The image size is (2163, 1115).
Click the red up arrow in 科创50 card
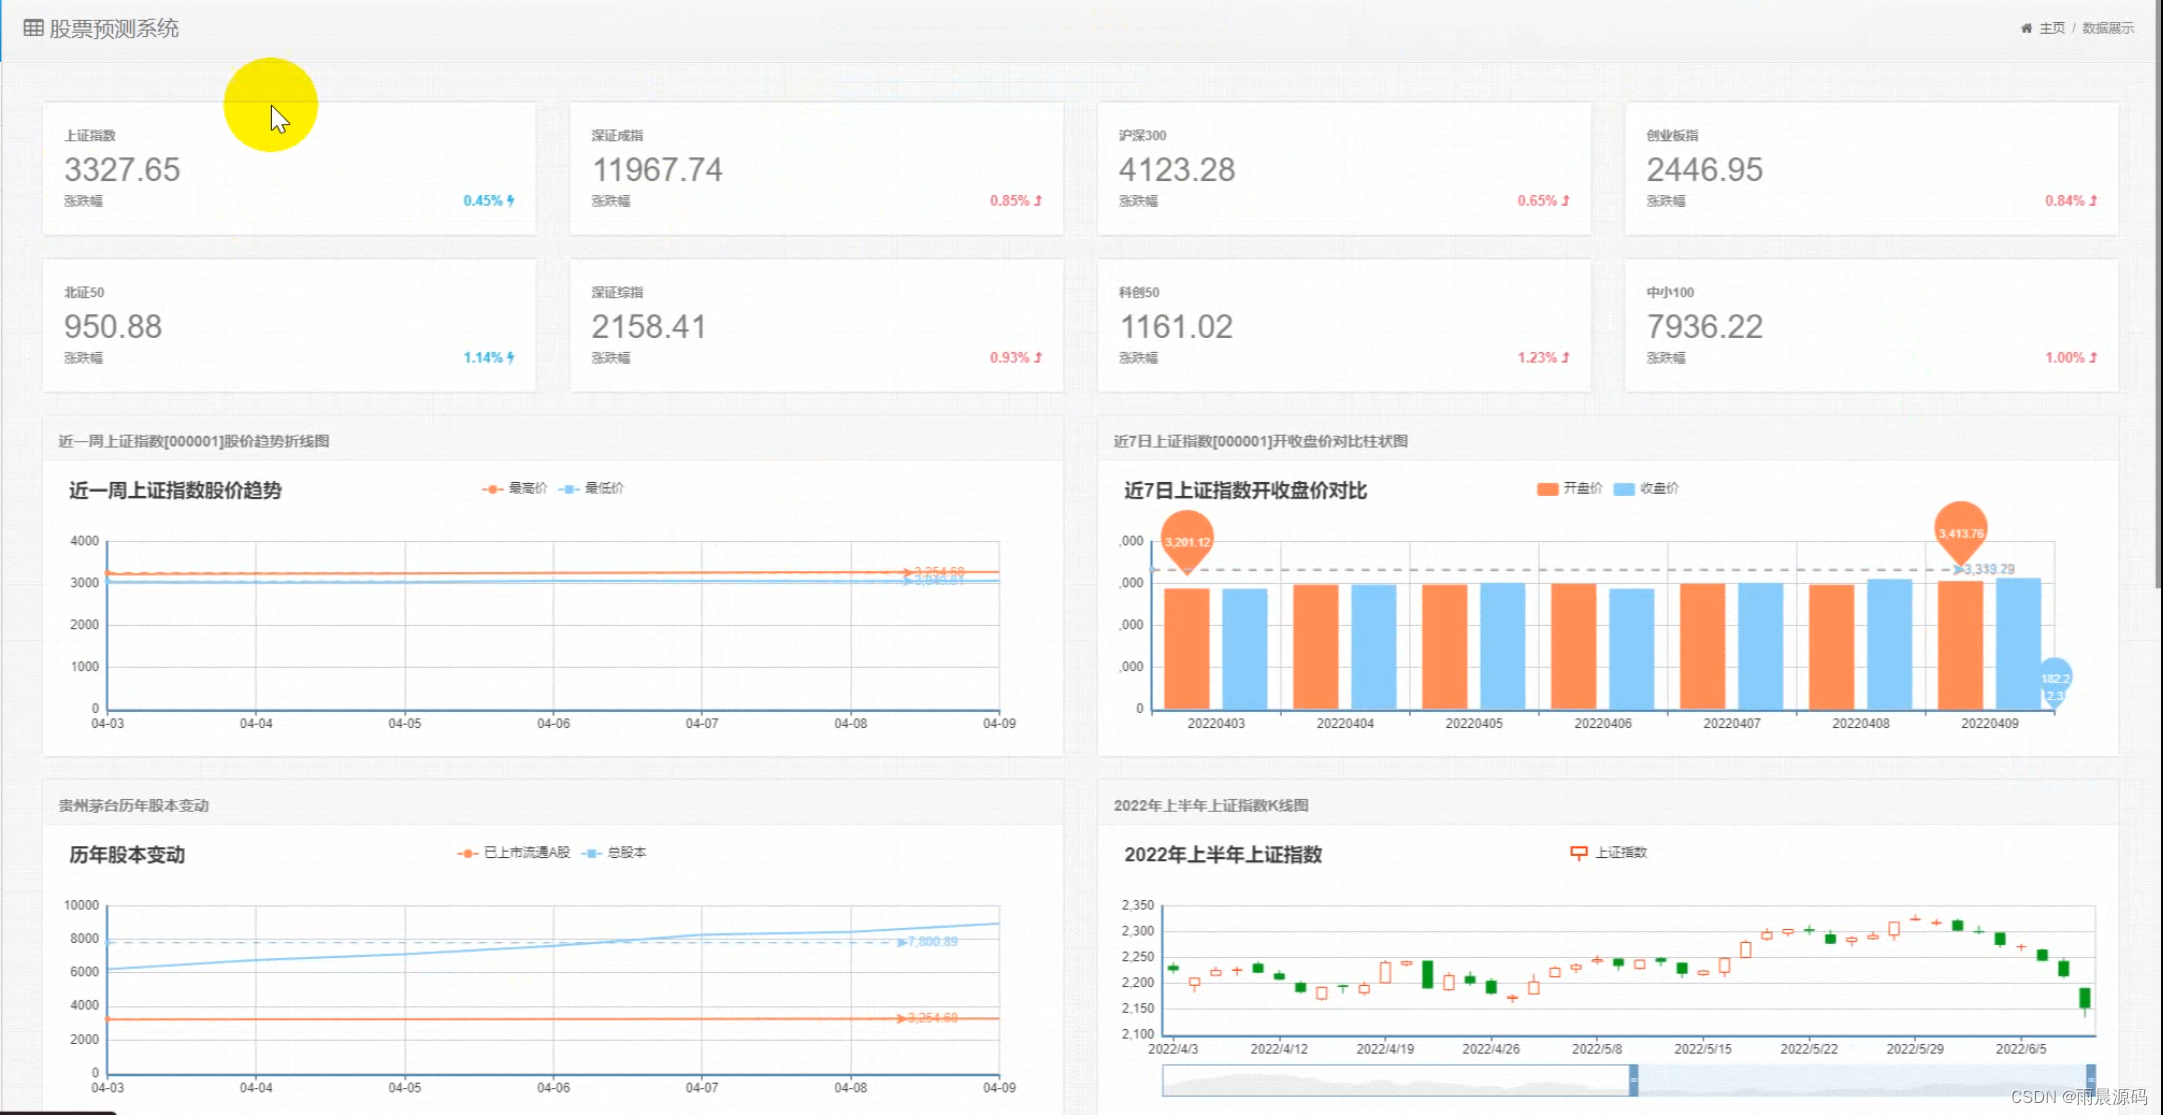pyautogui.click(x=1566, y=358)
